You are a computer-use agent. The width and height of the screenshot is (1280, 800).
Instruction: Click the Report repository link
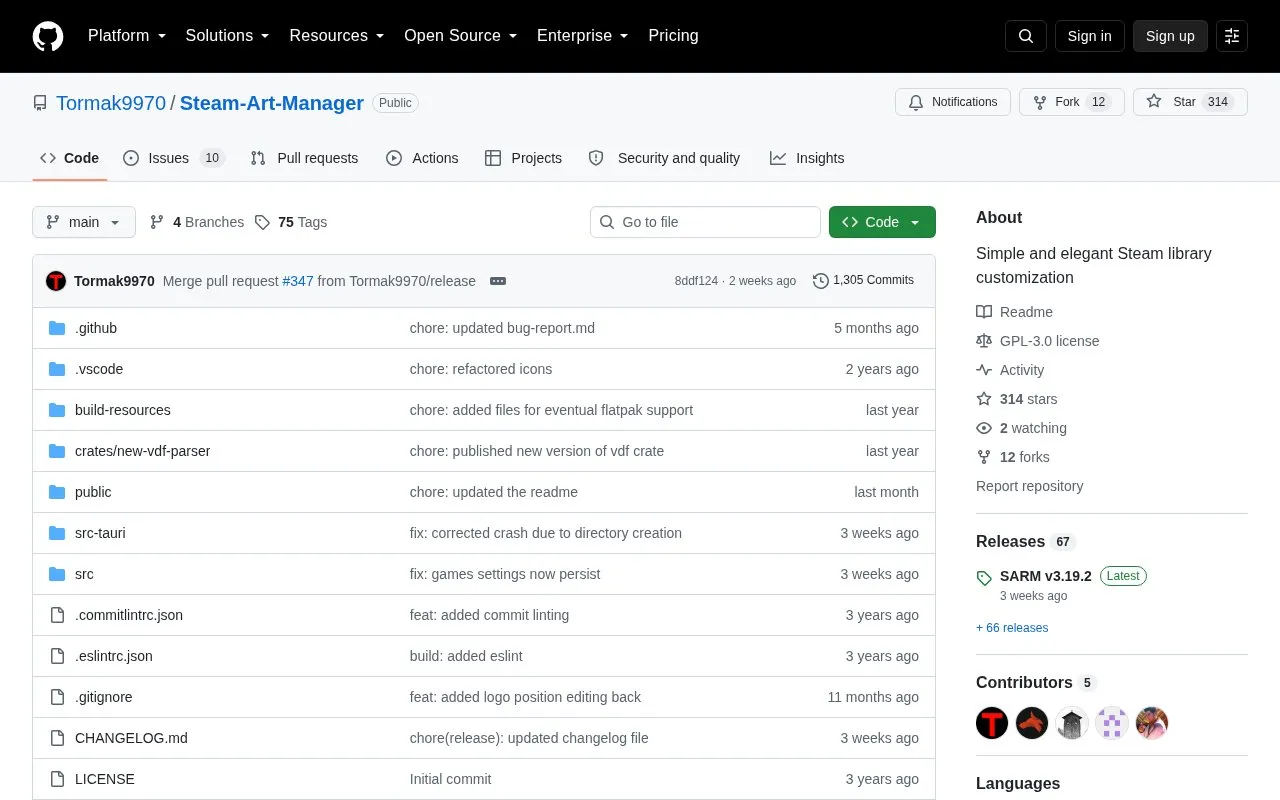(1029, 486)
